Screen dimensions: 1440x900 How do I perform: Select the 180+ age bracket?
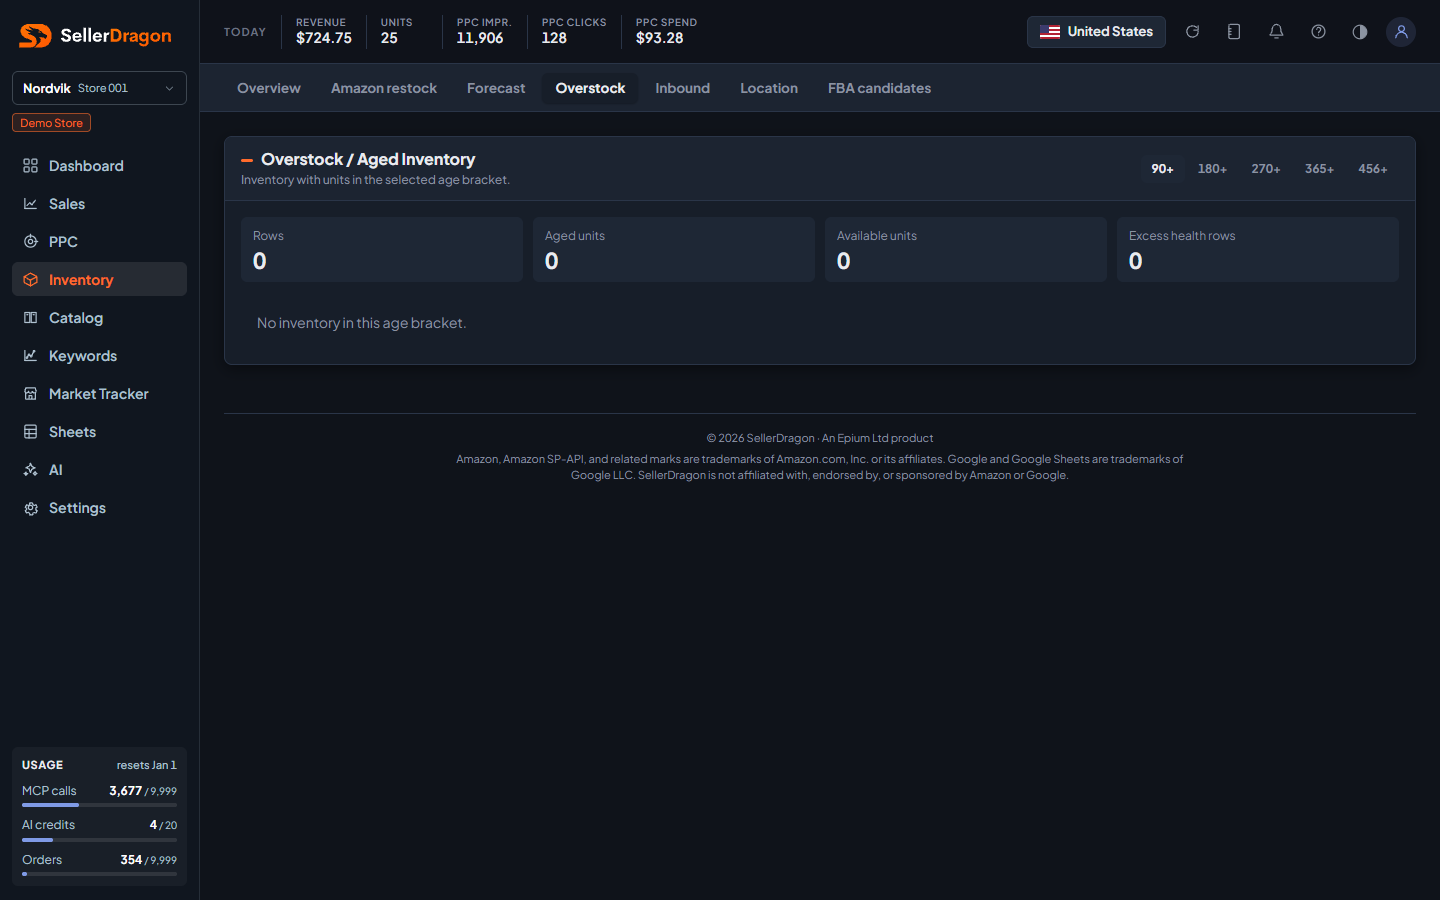coord(1212,169)
